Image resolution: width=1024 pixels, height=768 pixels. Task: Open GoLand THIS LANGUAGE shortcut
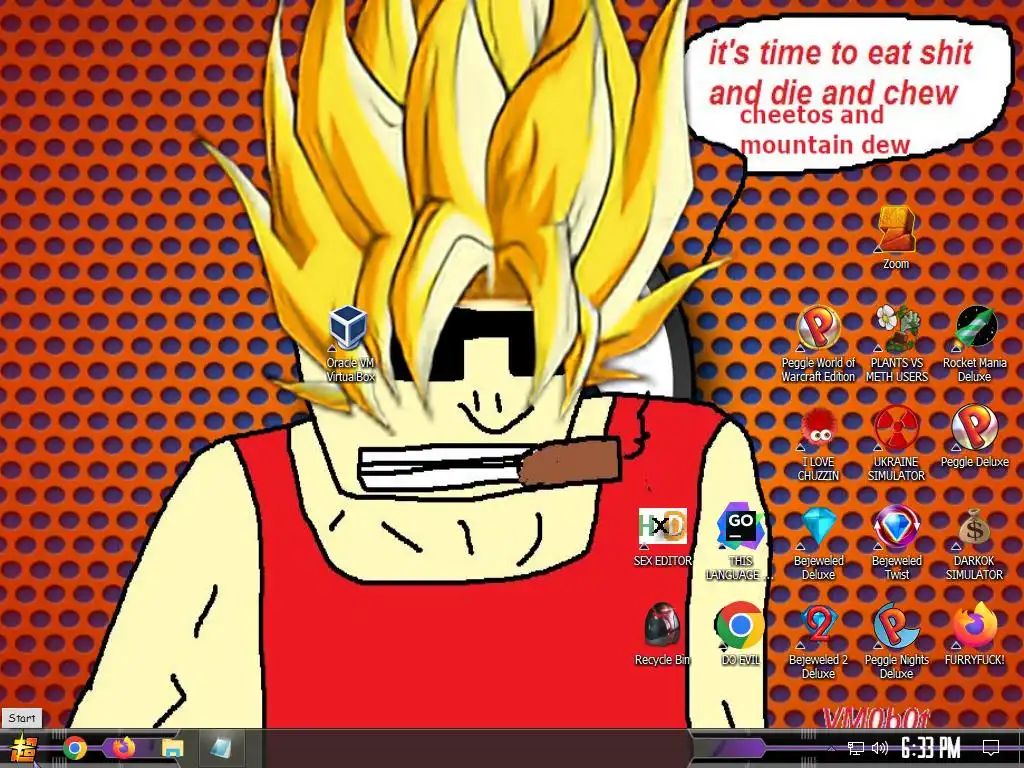[x=740, y=542]
